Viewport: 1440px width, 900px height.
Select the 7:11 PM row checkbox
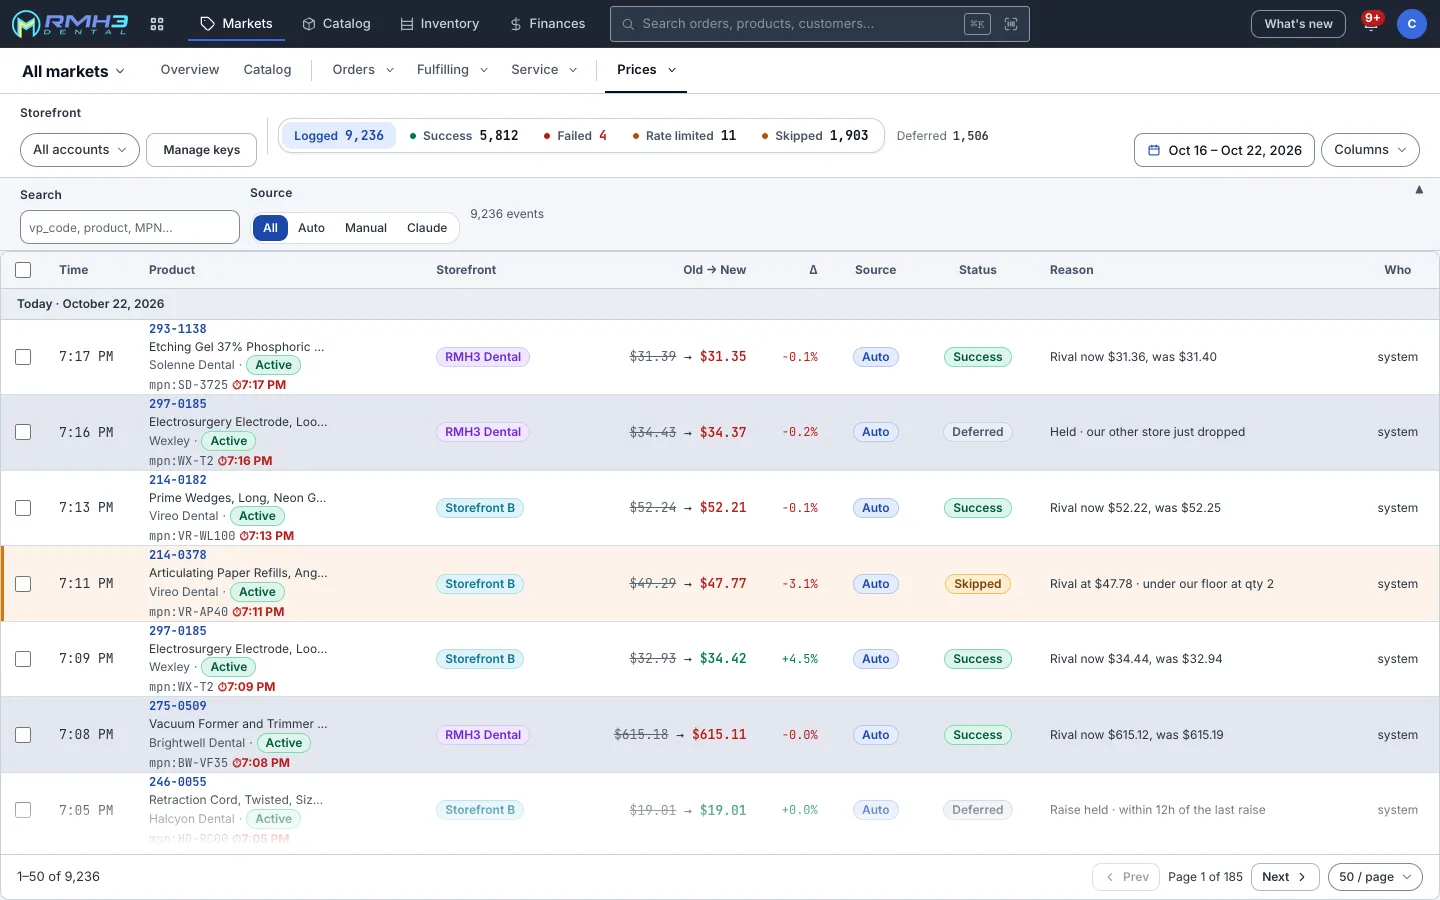tap(23, 584)
